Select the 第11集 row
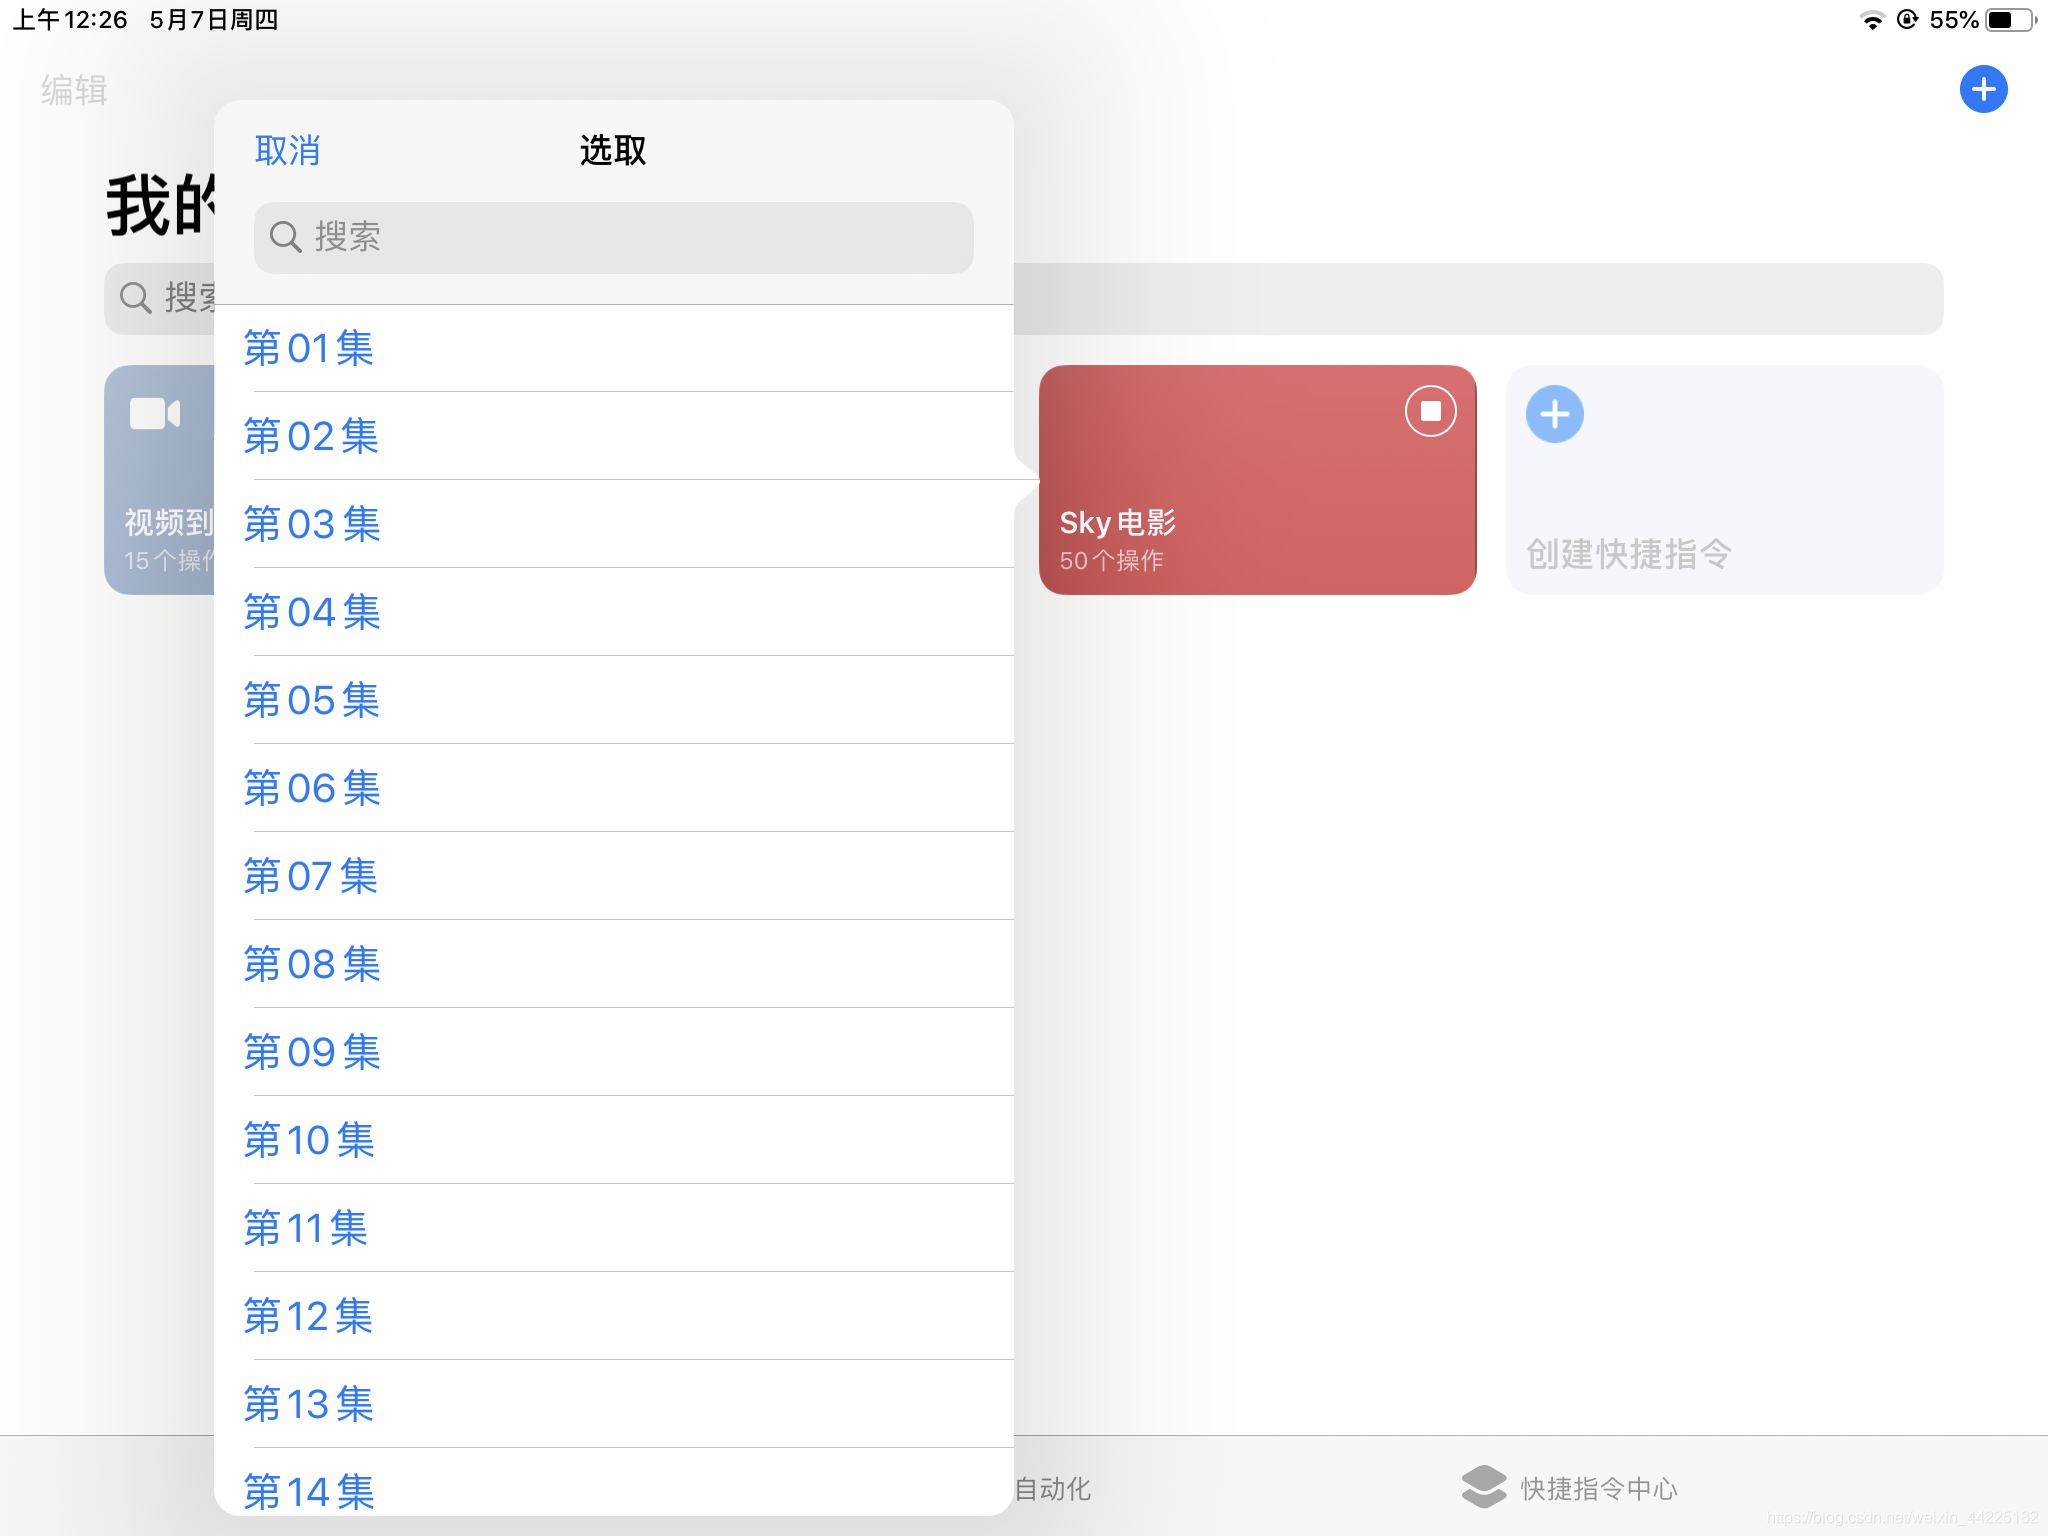The width and height of the screenshot is (2048, 1536). pos(613,1228)
